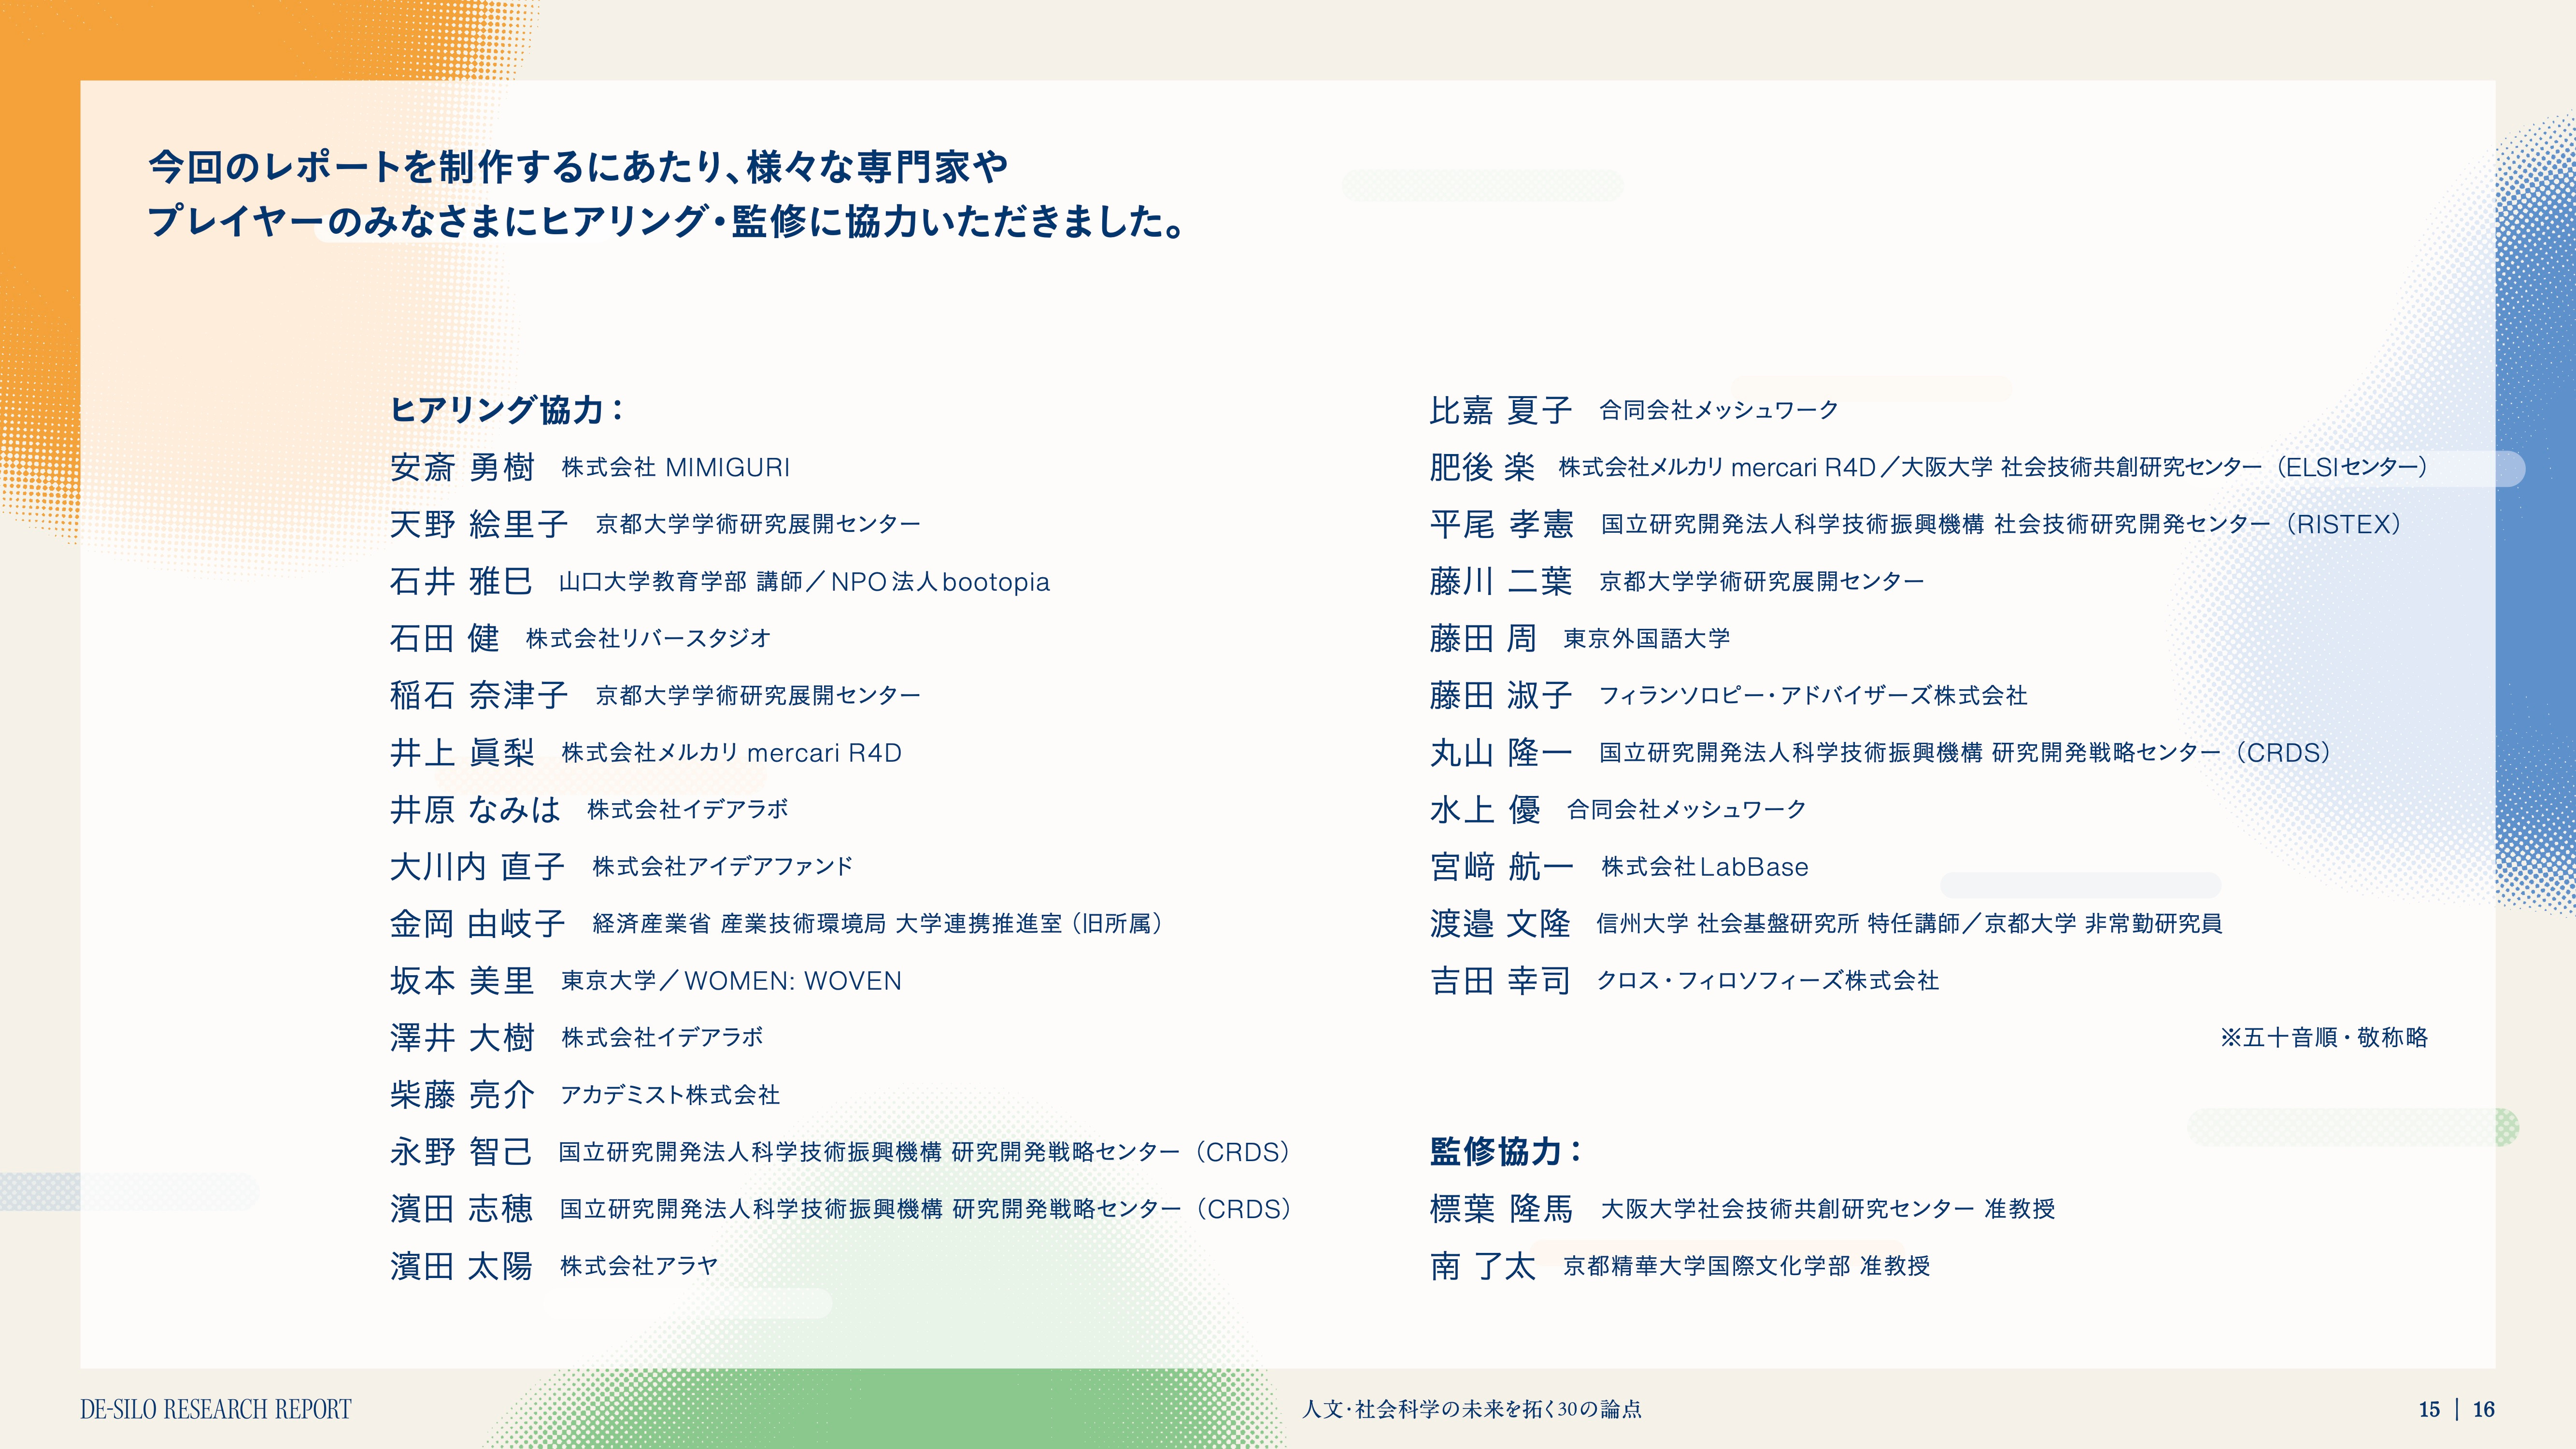Click the name 宮﨑 航一
2576x1449 pixels.
point(1502,866)
